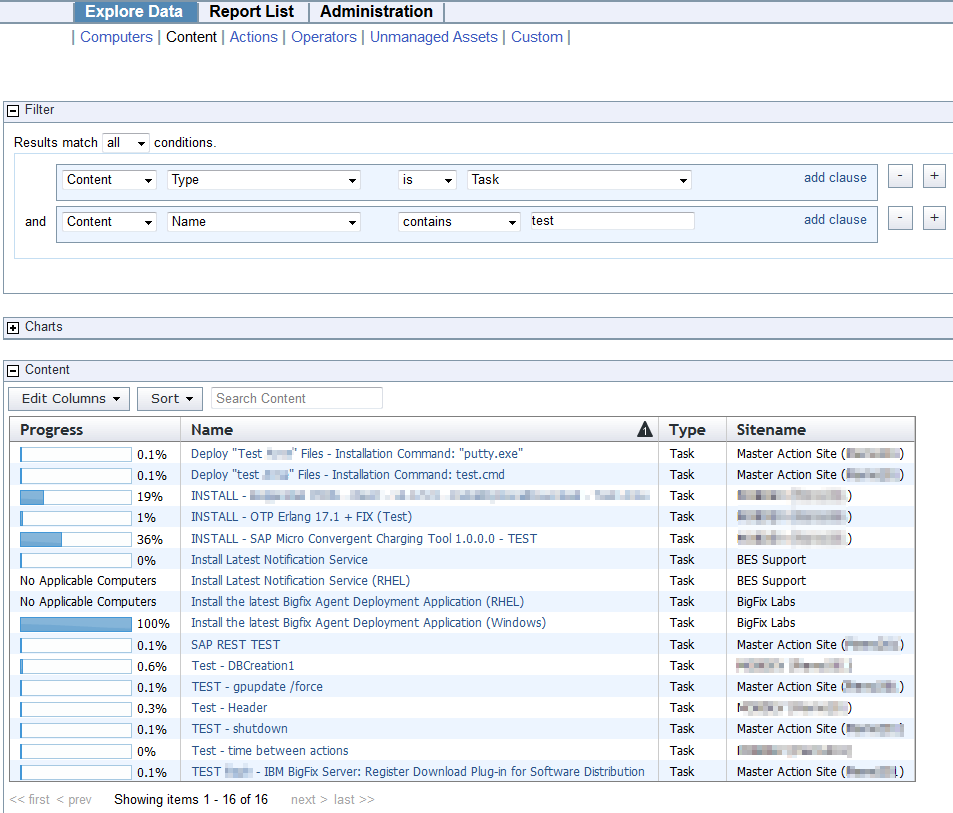The height and width of the screenshot is (813, 953).
Task: Click 'add clause' on the Type filter row
Action: 835,177
